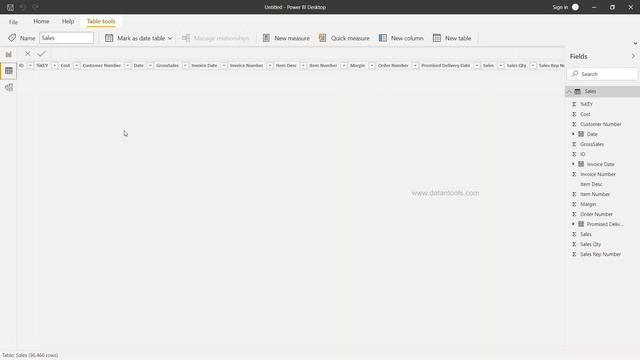Image resolution: width=640 pixels, height=360 pixels.
Task: Open the GrossSales column filter dropdown
Action: tap(185, 66)
